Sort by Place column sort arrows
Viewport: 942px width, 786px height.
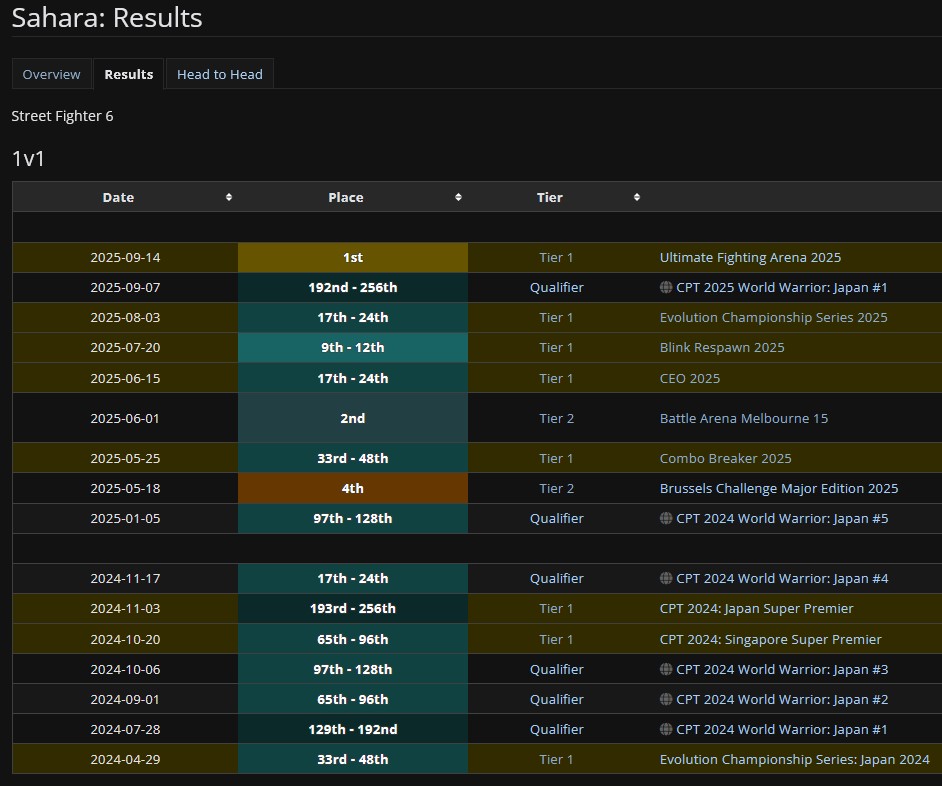458,197
